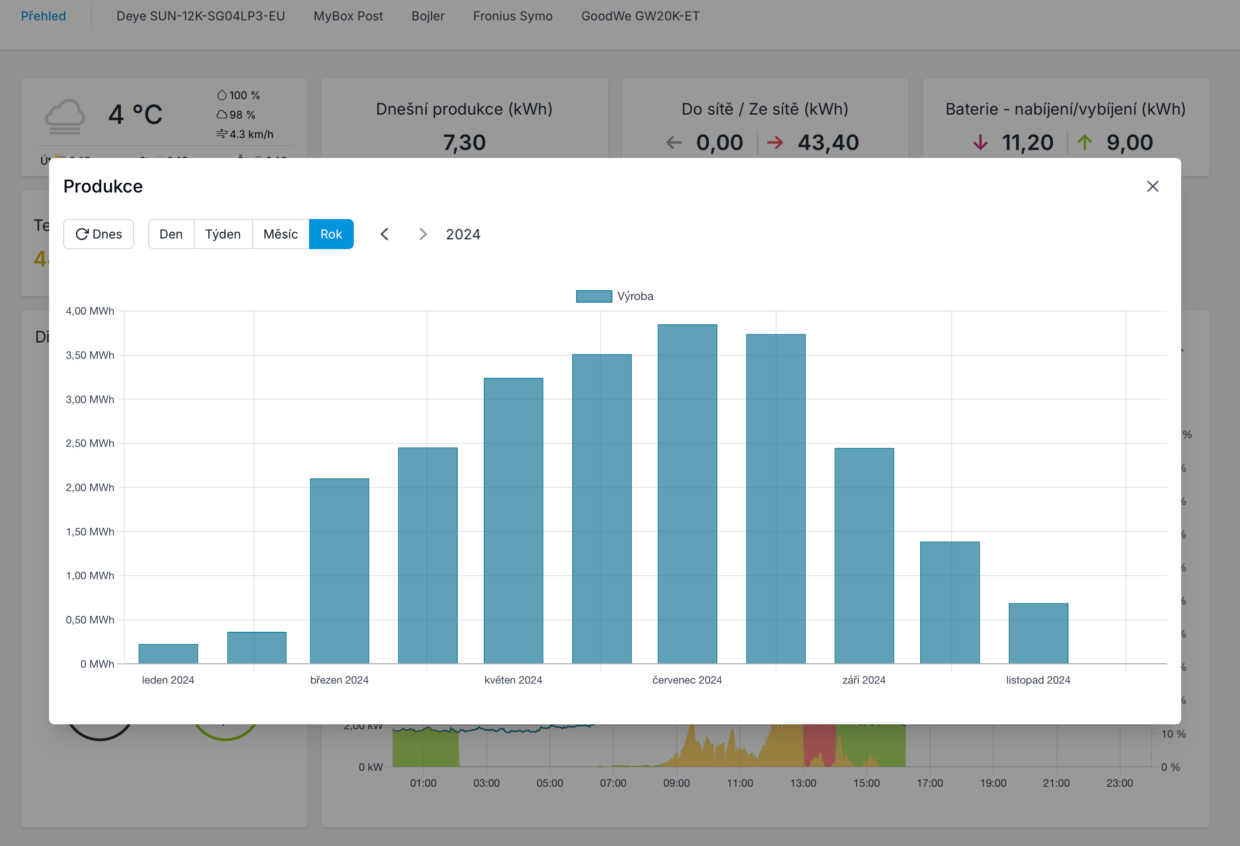
Task: Click the červenec 2024 production bar
Action: pos(687,494)
